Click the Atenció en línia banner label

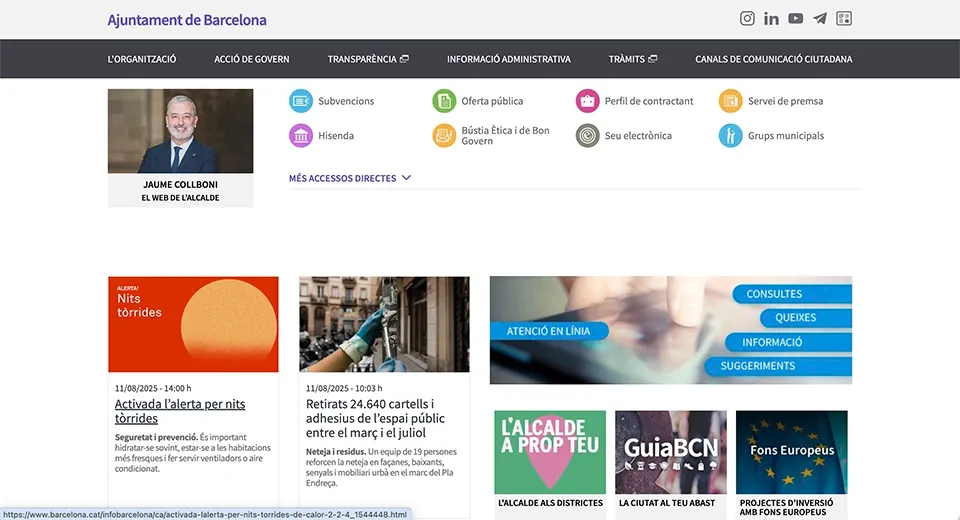[x=549, y=331]
